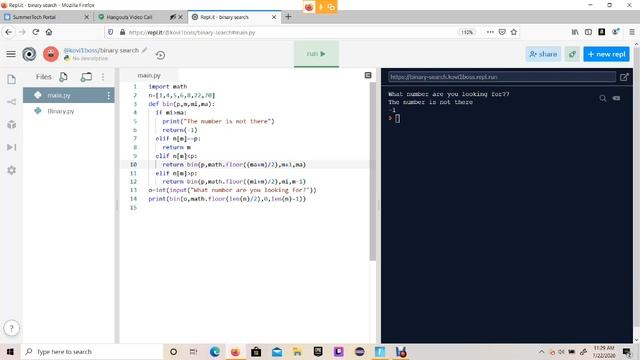This screenshot has height=360, width=640.
Task: Go forward in browser history
Action: coord(22,32)
